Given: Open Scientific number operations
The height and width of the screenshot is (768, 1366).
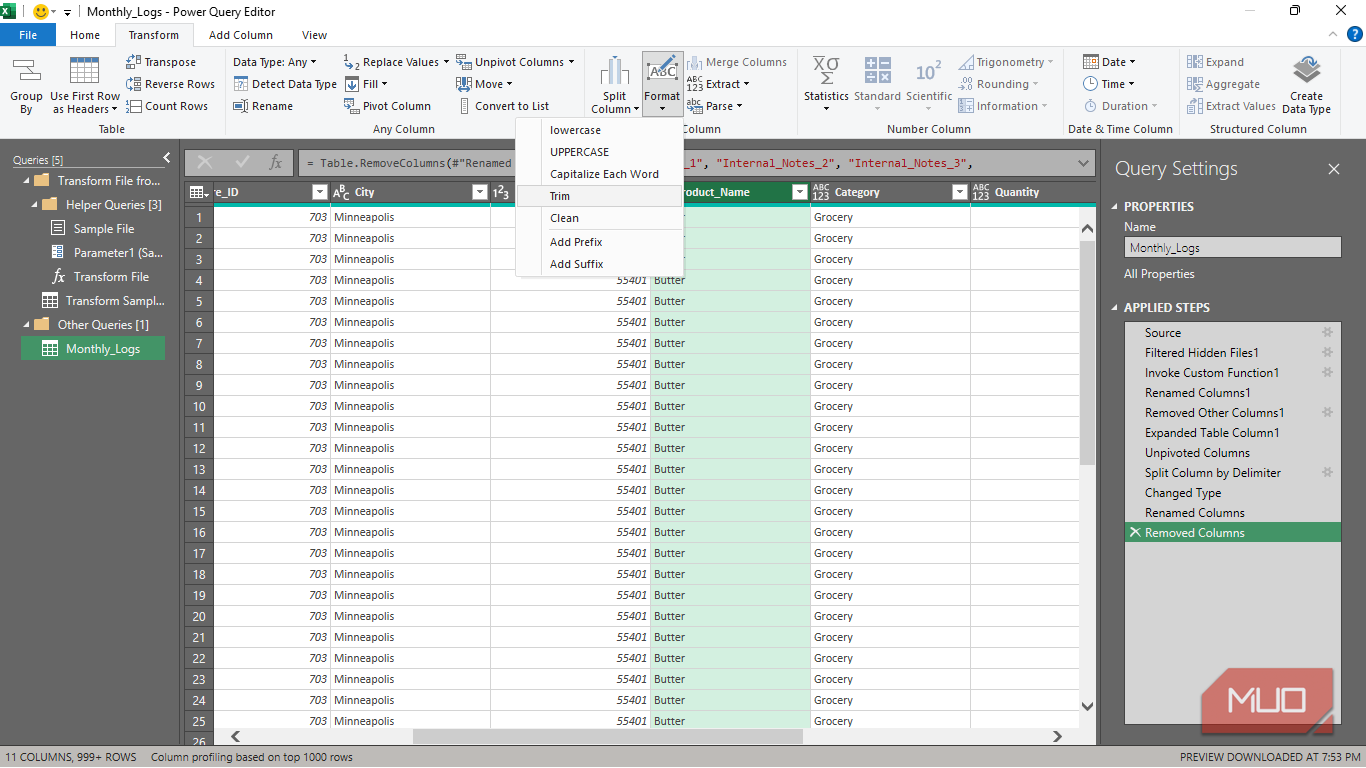Looking at the screenshot, I should point(929,86).
